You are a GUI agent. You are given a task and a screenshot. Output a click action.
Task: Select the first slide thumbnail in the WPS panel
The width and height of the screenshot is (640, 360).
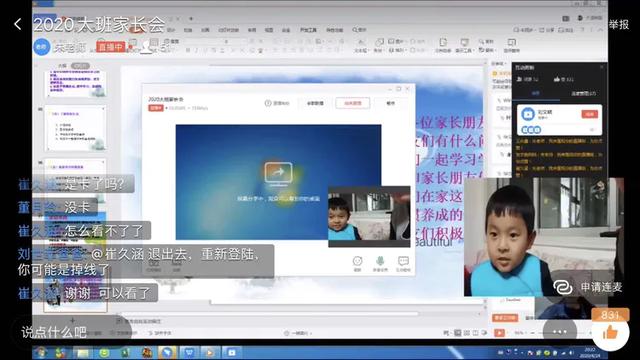pyautogui.click(x=76, y=84)
